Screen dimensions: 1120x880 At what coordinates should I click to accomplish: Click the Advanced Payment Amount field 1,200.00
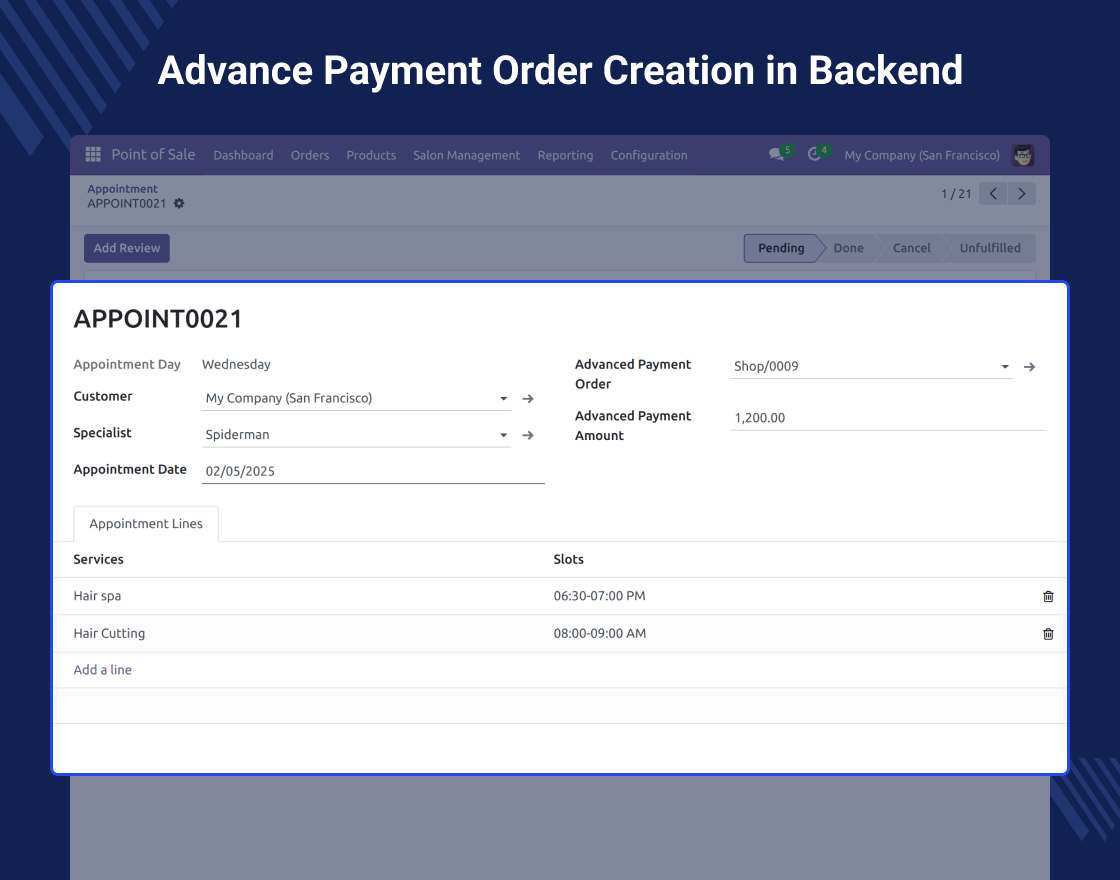(x=888, y=417)
